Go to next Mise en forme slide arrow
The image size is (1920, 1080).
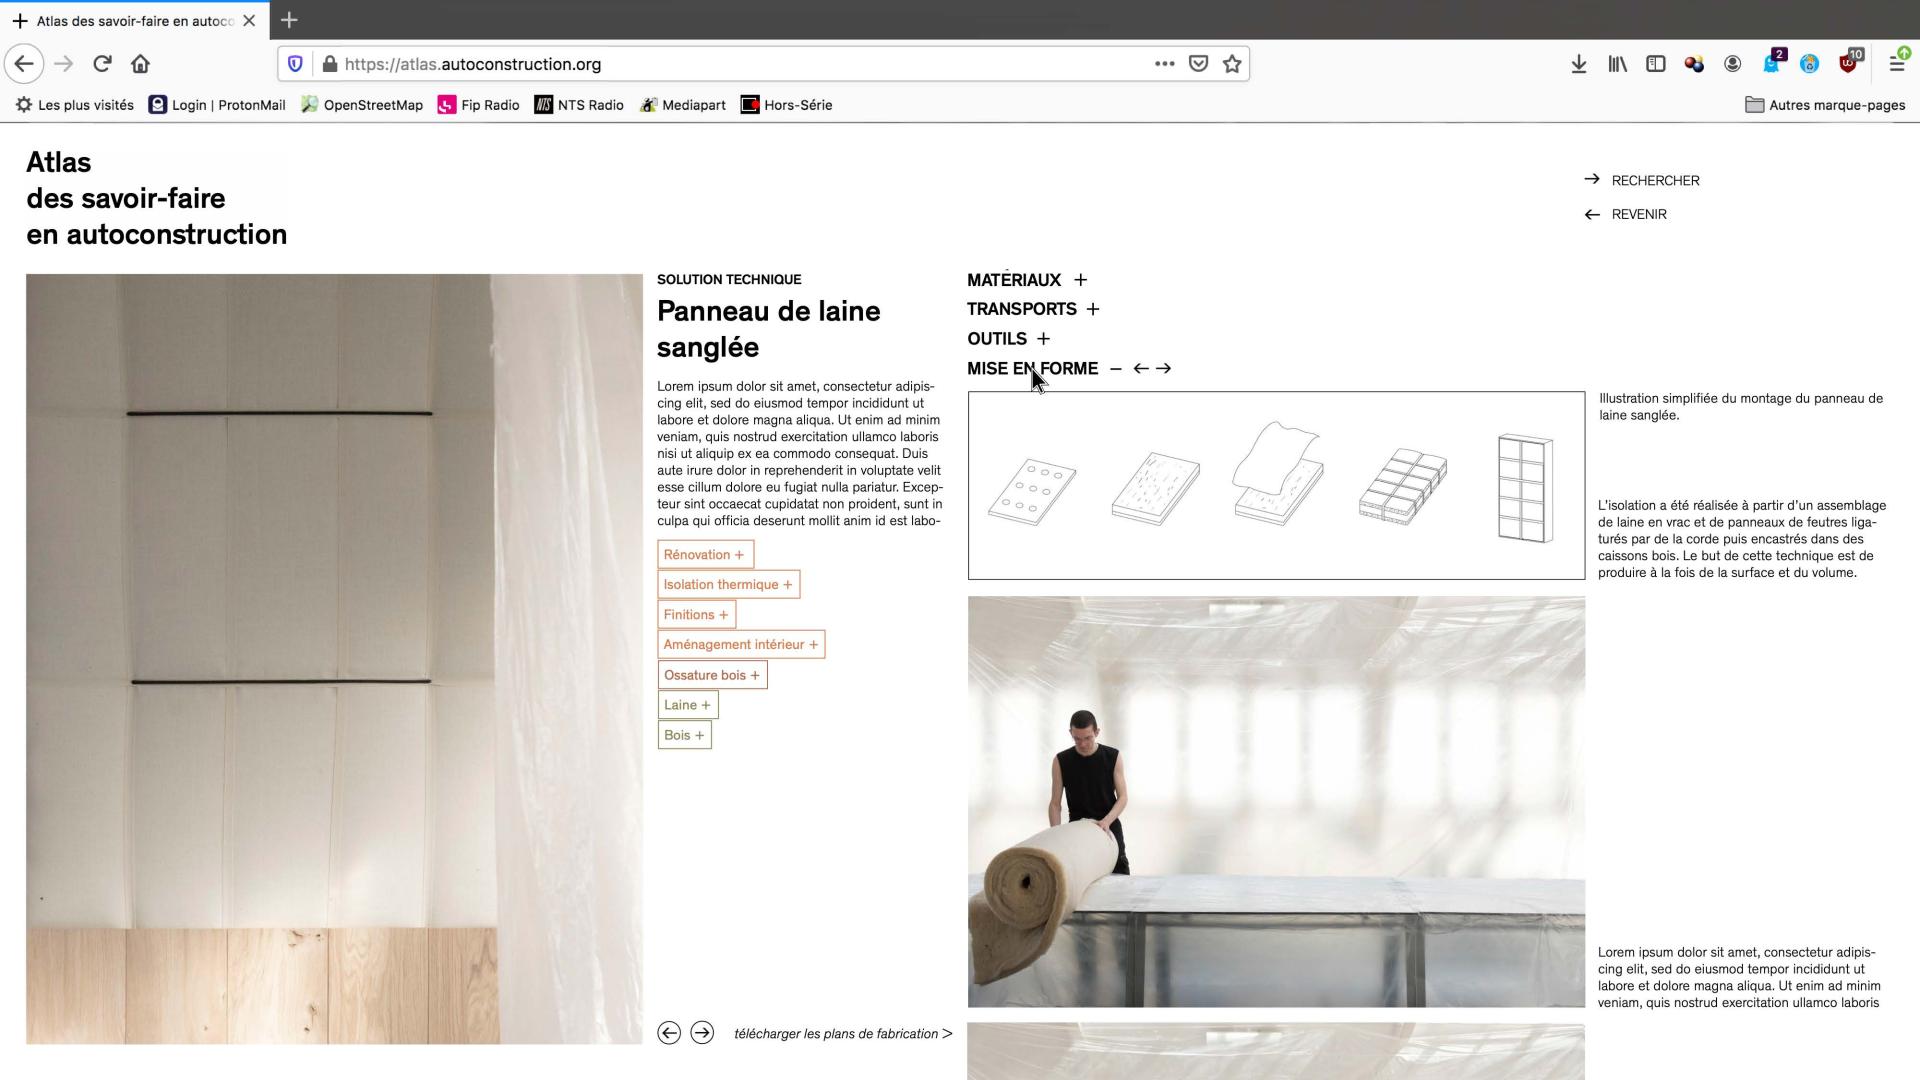click(1163, 368)
